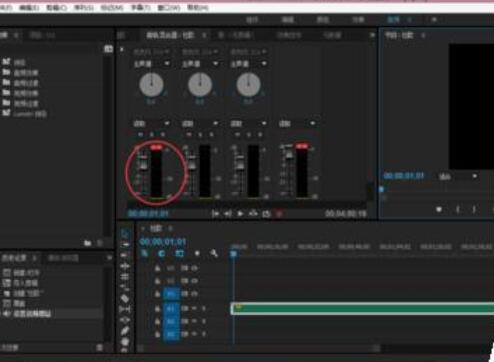Adjust the master channel volume fader
This screenshot has width=494, height=362.
(x=289, y=154)
